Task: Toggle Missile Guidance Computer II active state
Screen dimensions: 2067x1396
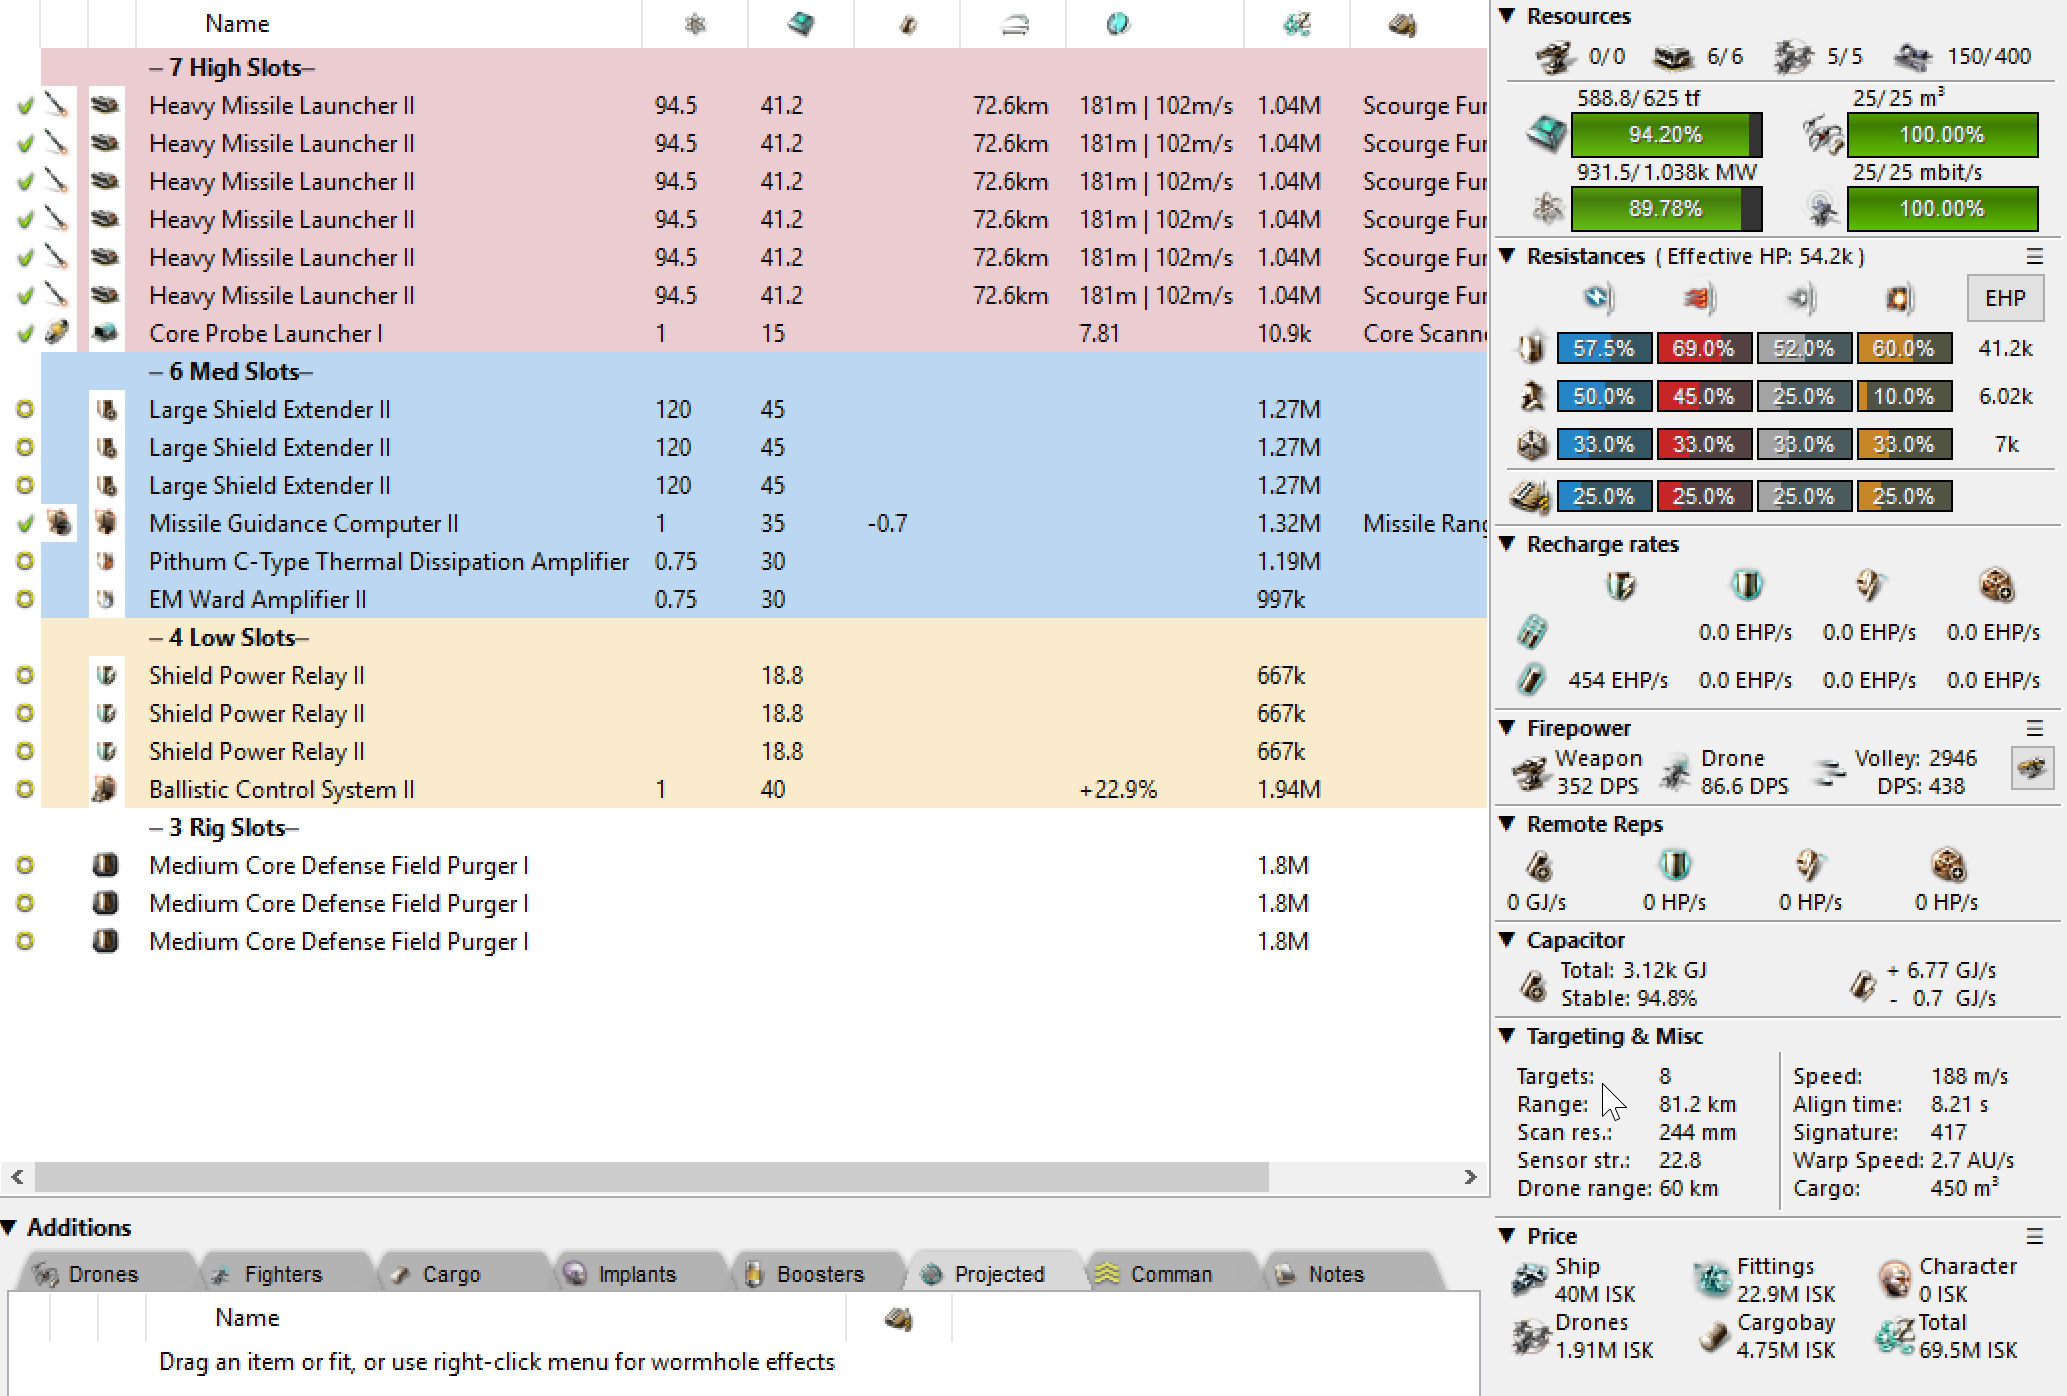Action: tap(25, 523)
